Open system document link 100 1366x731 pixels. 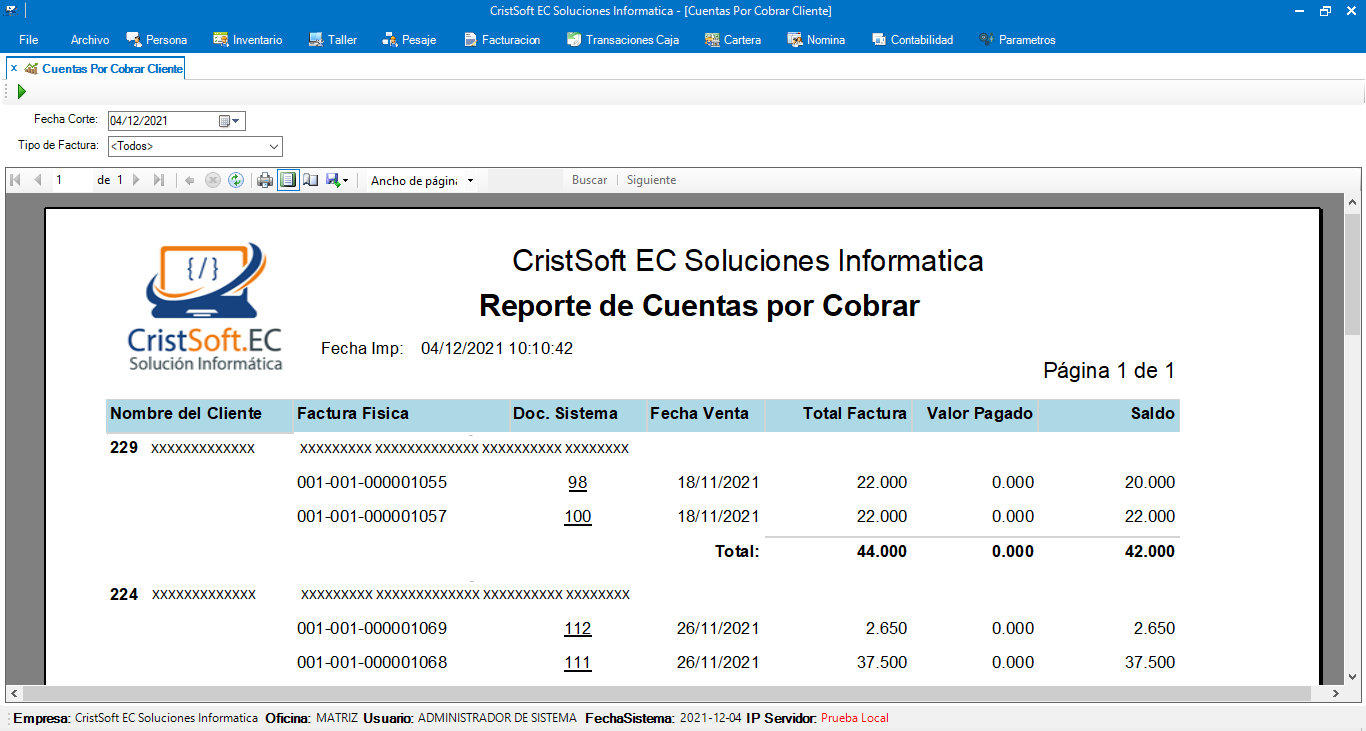(x=578, y=517)
